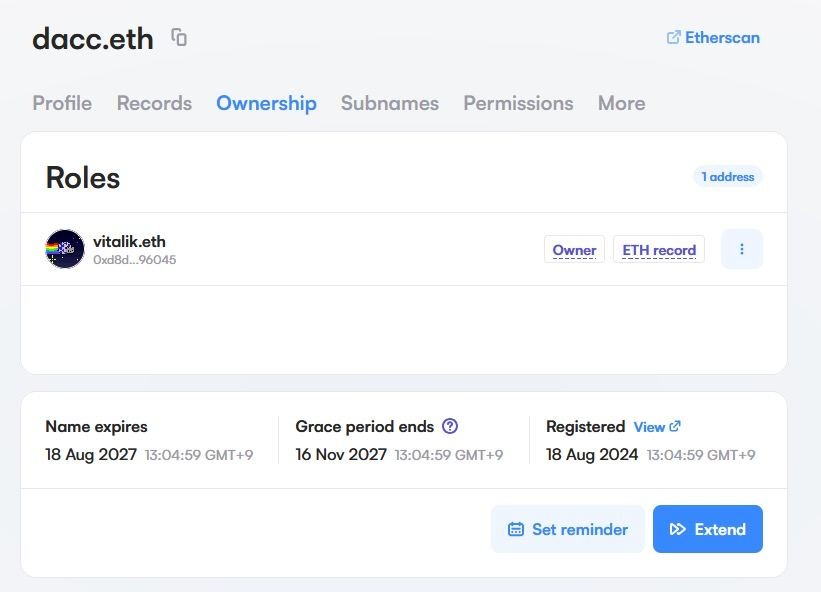Go to the Subnames tab

pos(390,103)
